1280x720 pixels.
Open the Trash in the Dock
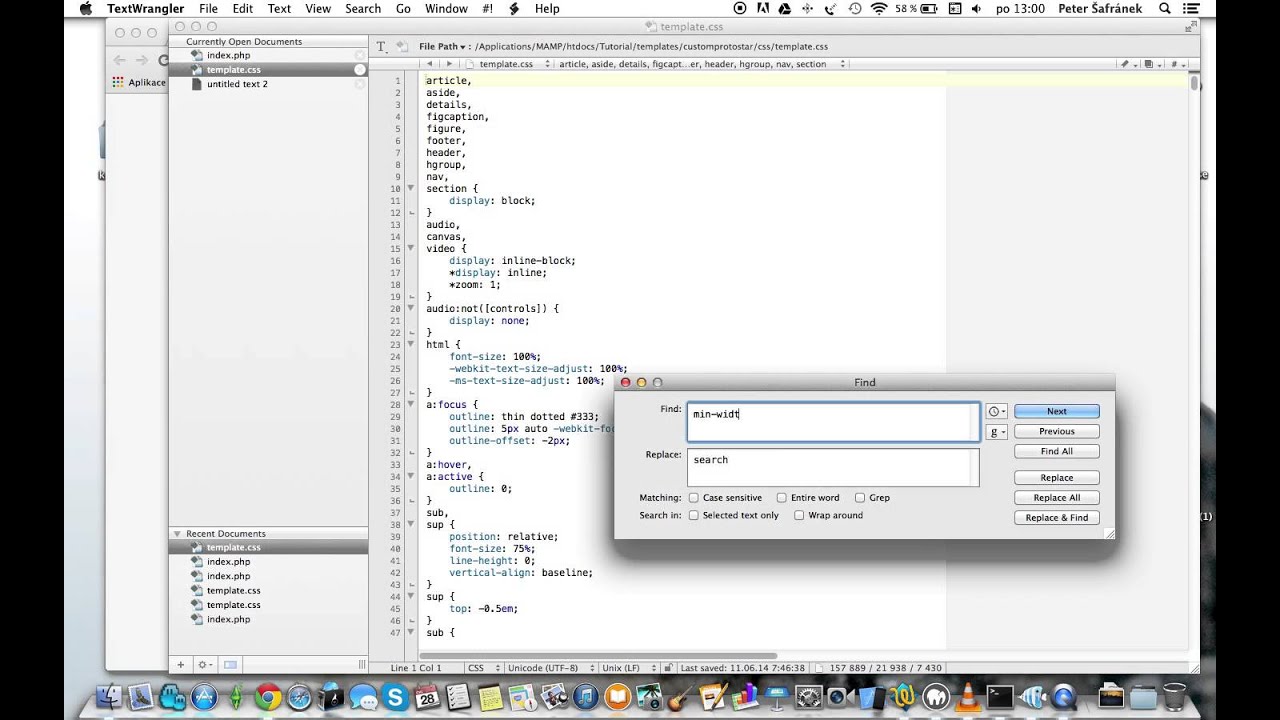[x=1175, y=697]
